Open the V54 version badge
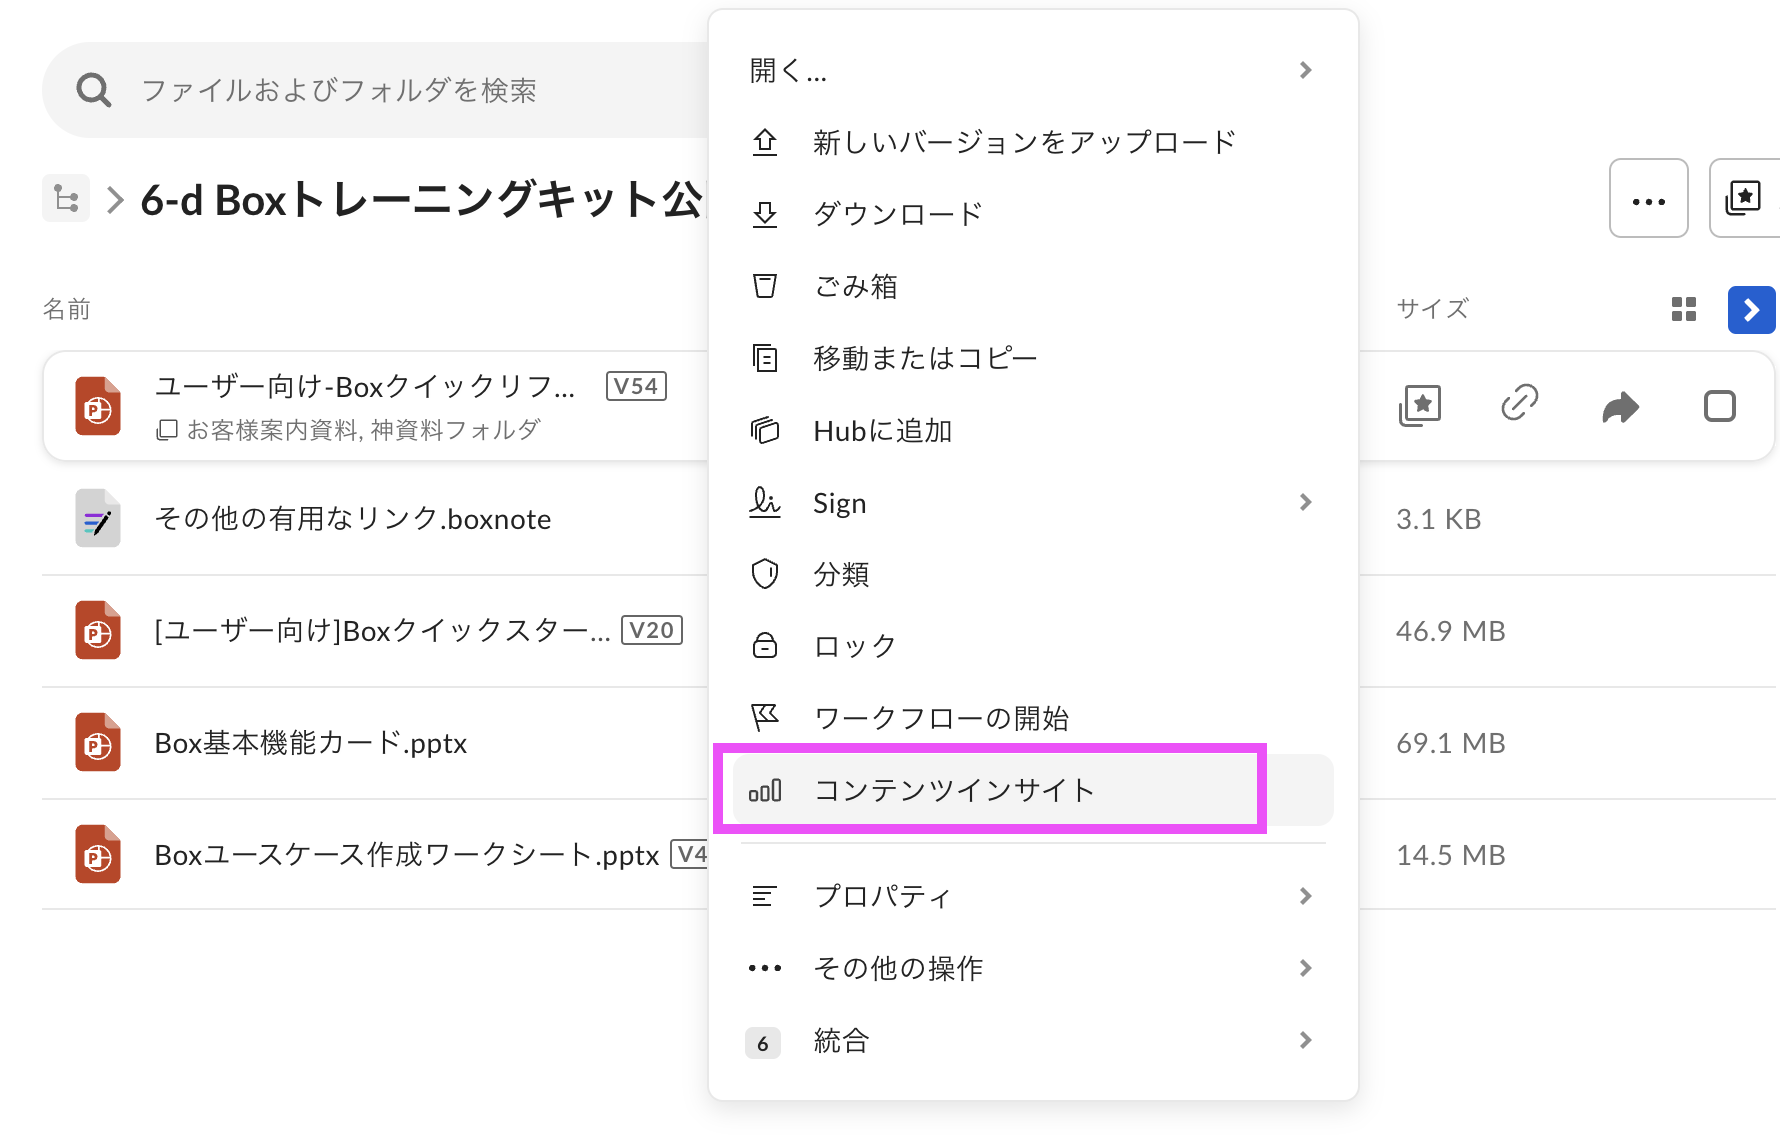This screenshot has height=1136, width=1780. click(636, 386)
